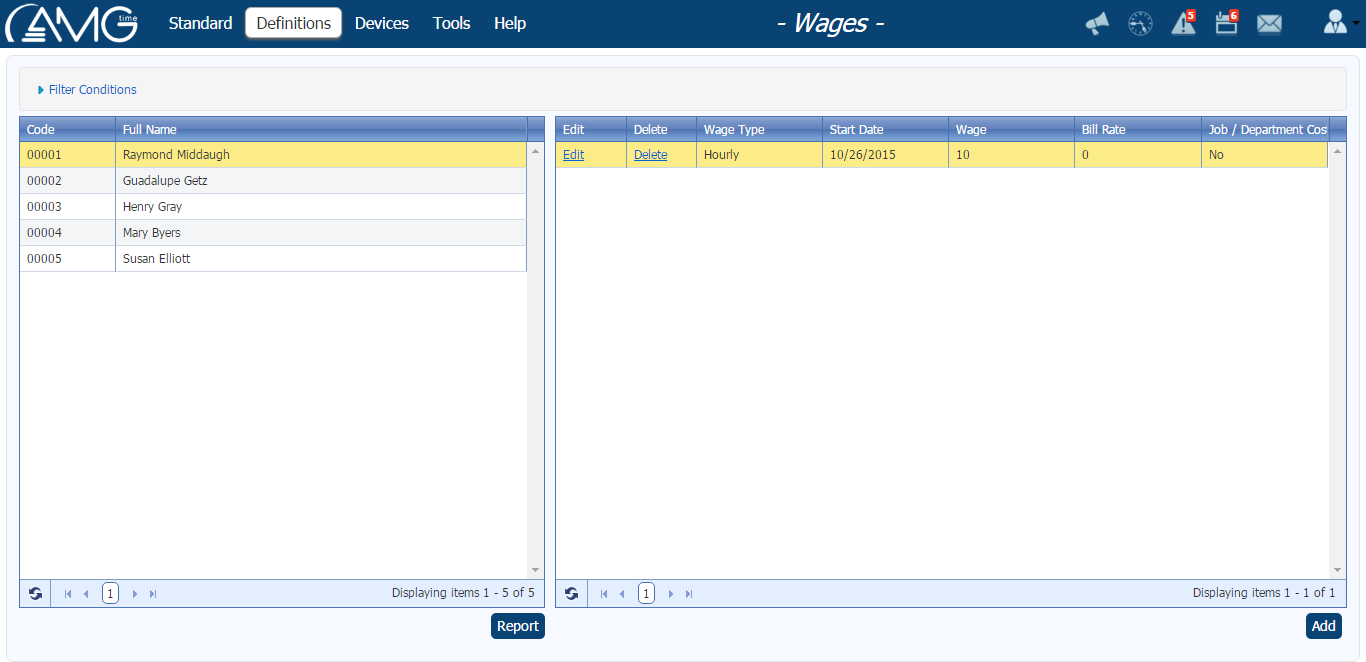Click the Hourly wage type cell
This screenshot has width=1366, height=662.
[x=759, y=155]
